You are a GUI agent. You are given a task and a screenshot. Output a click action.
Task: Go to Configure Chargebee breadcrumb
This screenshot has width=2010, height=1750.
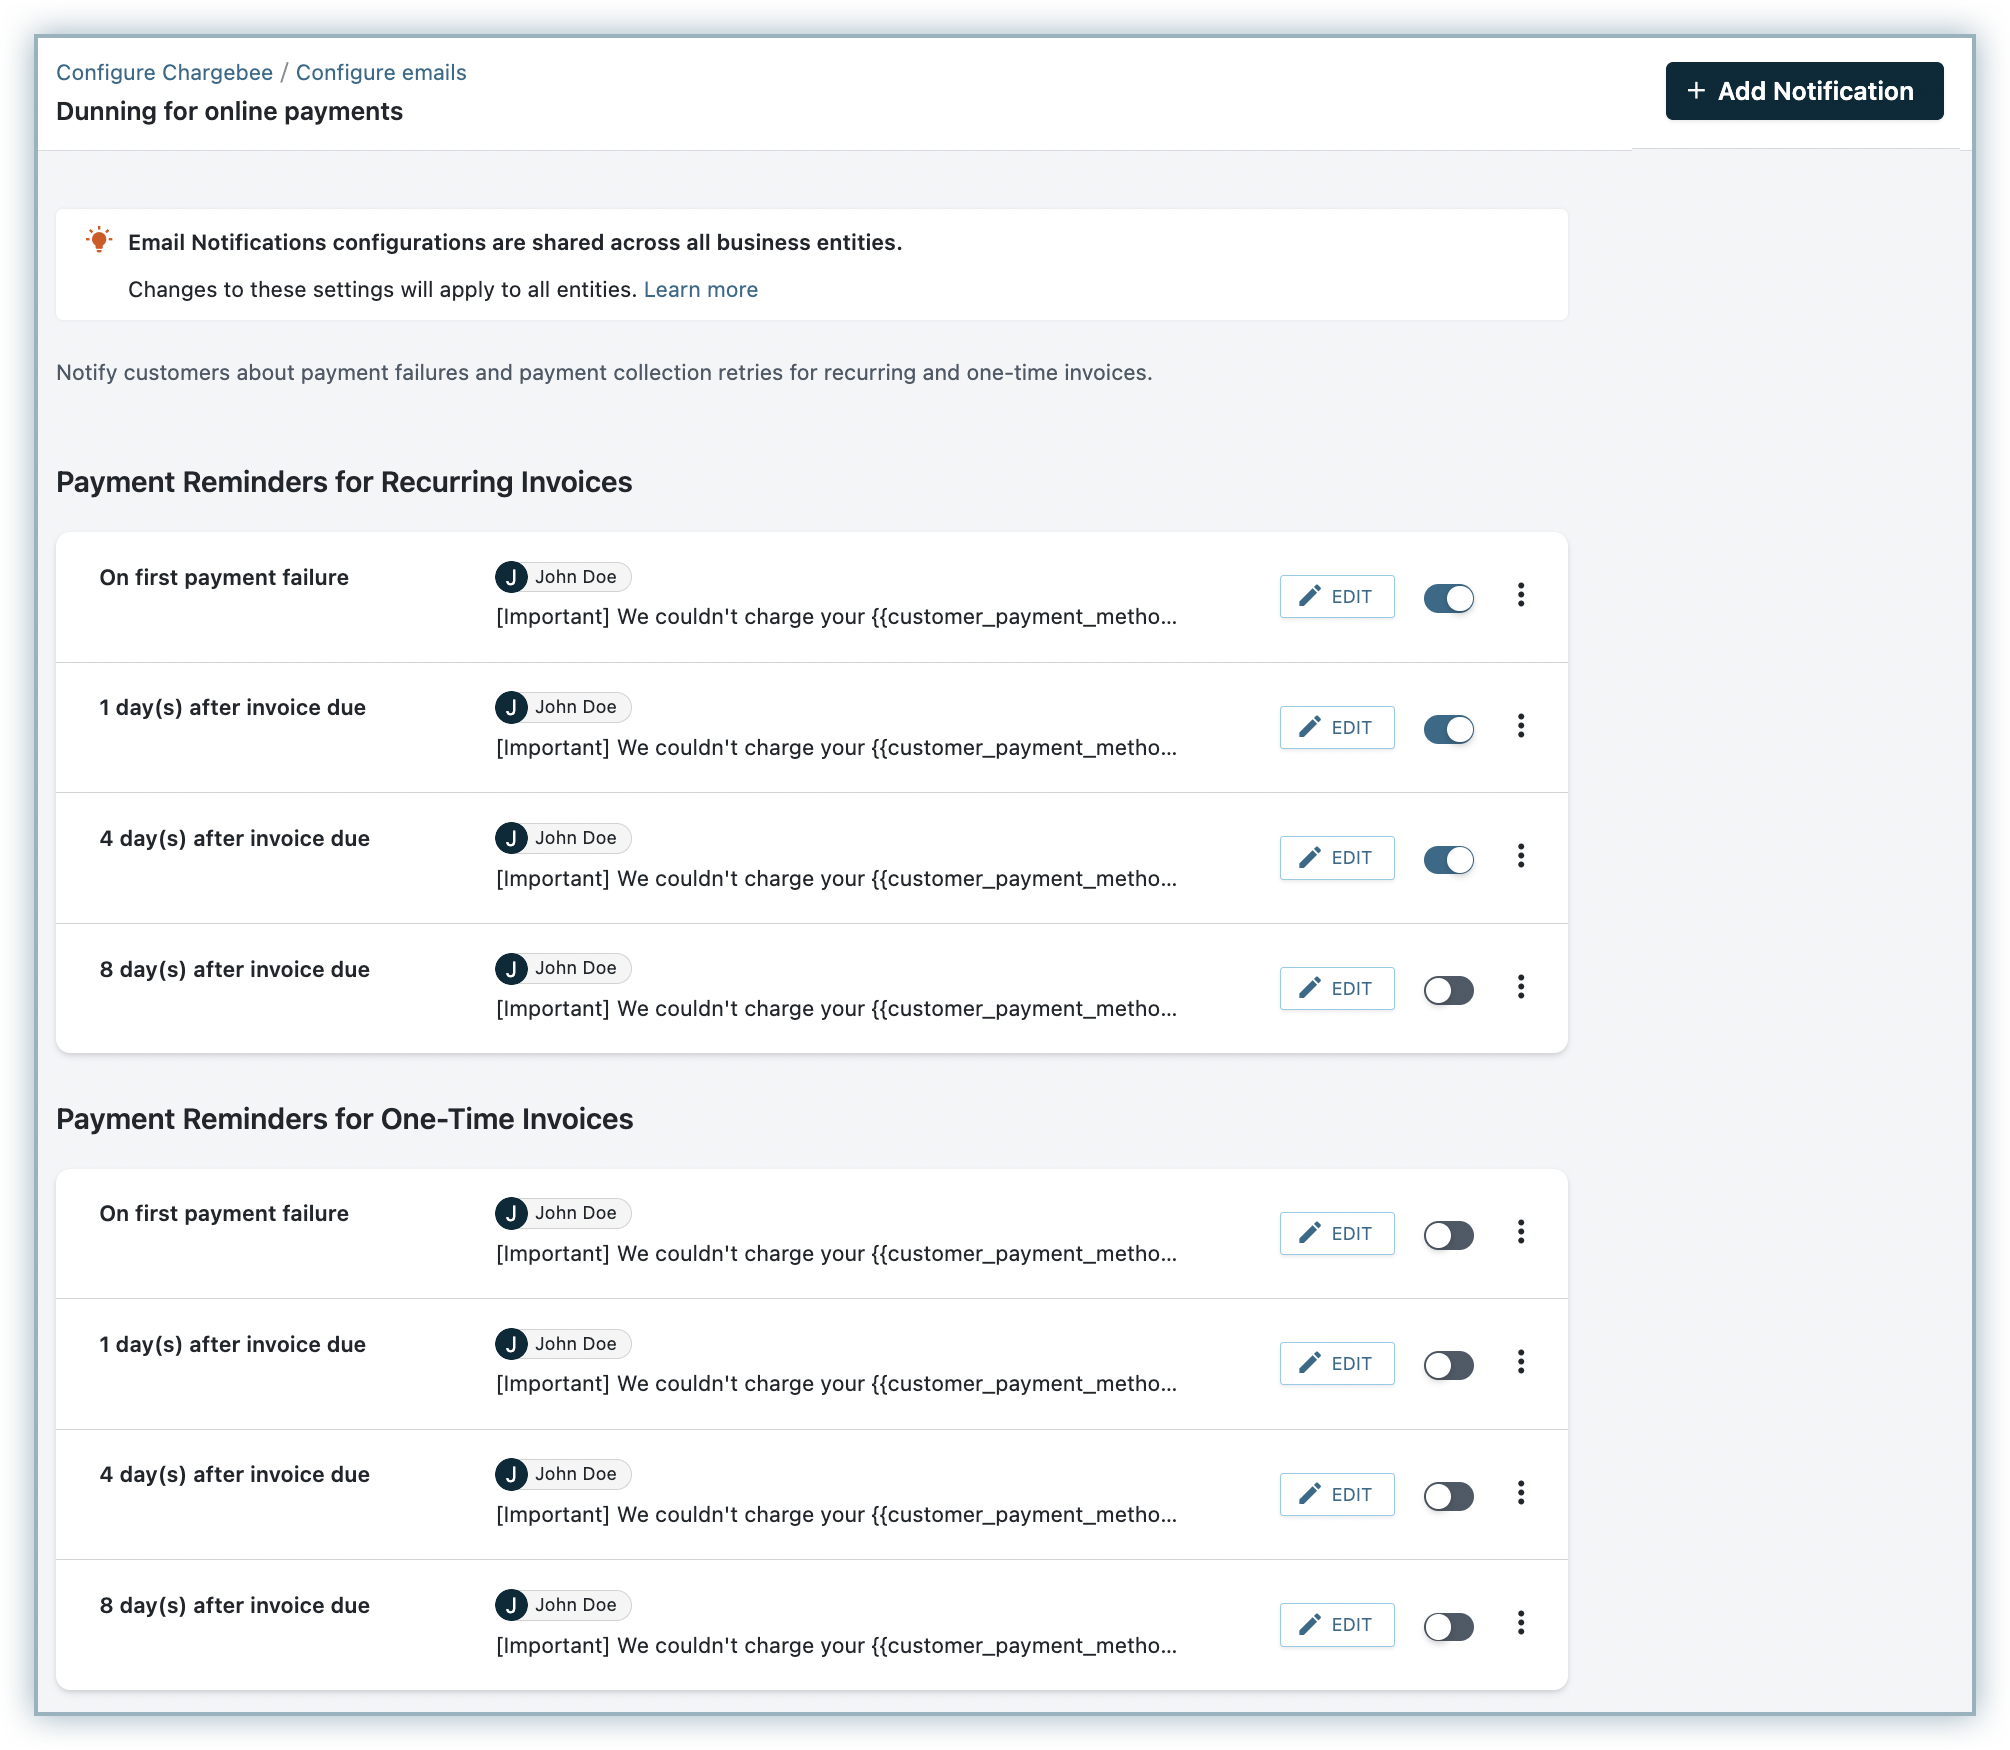[x=164, y=73]
